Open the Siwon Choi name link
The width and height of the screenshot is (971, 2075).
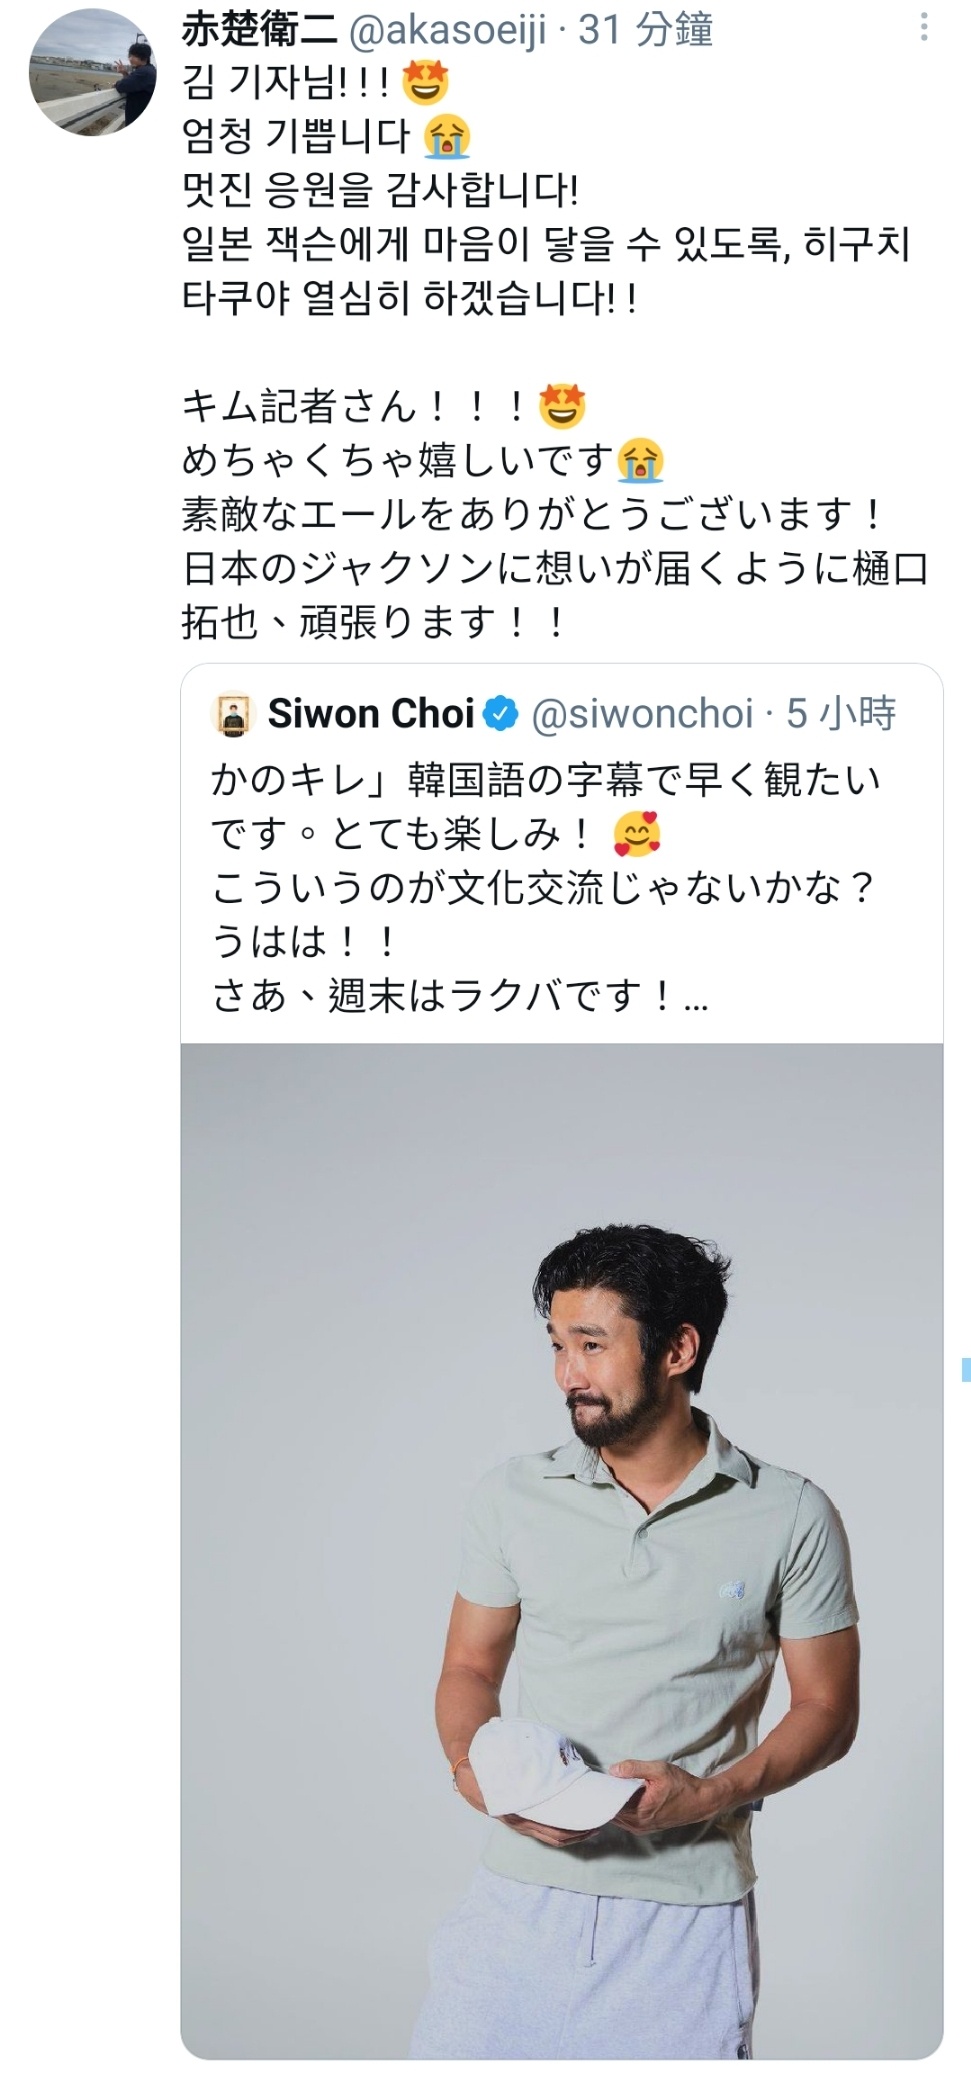click(371, 714)
